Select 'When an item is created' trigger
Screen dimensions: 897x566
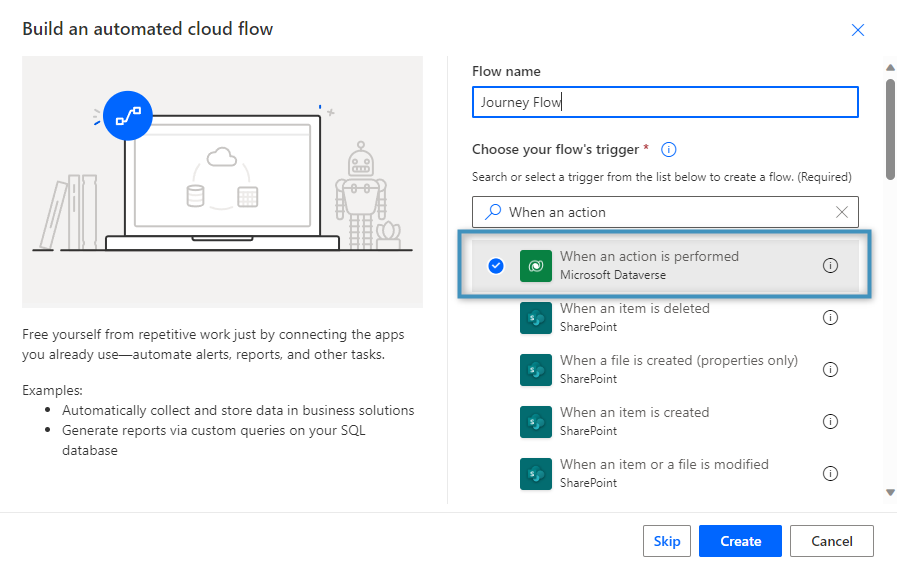(x=665, y=422)
